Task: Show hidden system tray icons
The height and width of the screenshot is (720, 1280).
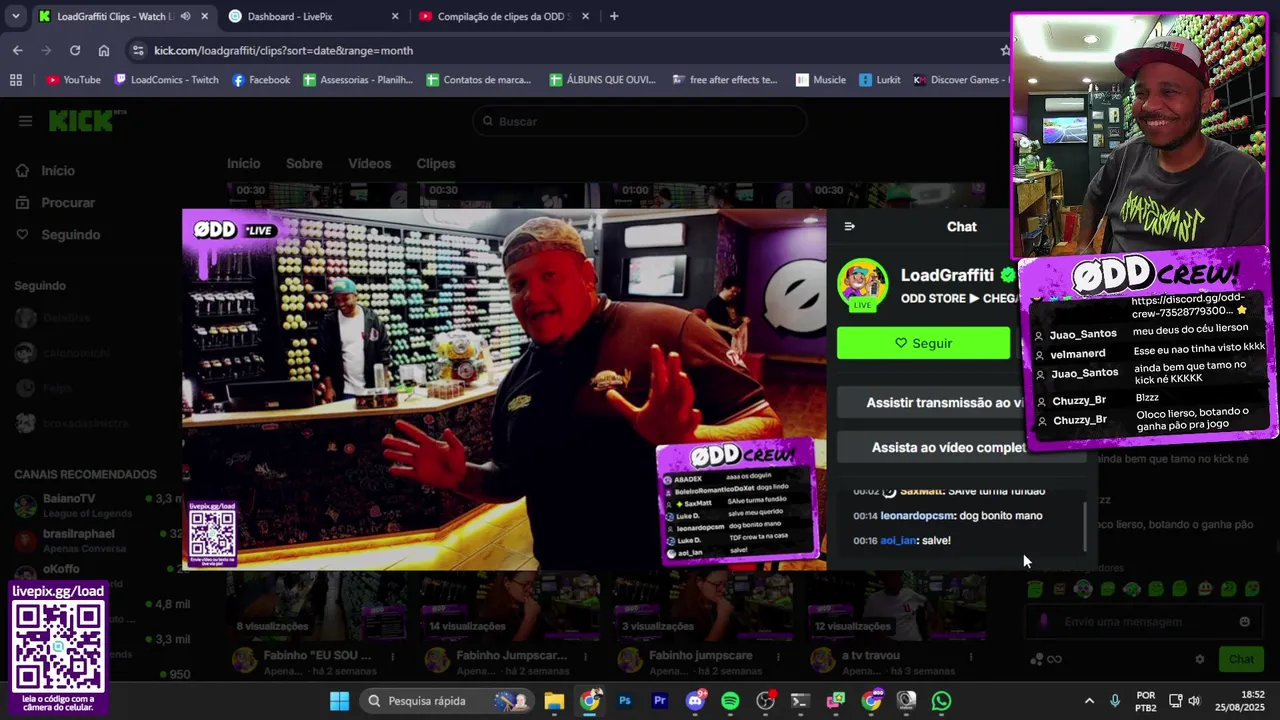Action: (x=1090, y=701)
